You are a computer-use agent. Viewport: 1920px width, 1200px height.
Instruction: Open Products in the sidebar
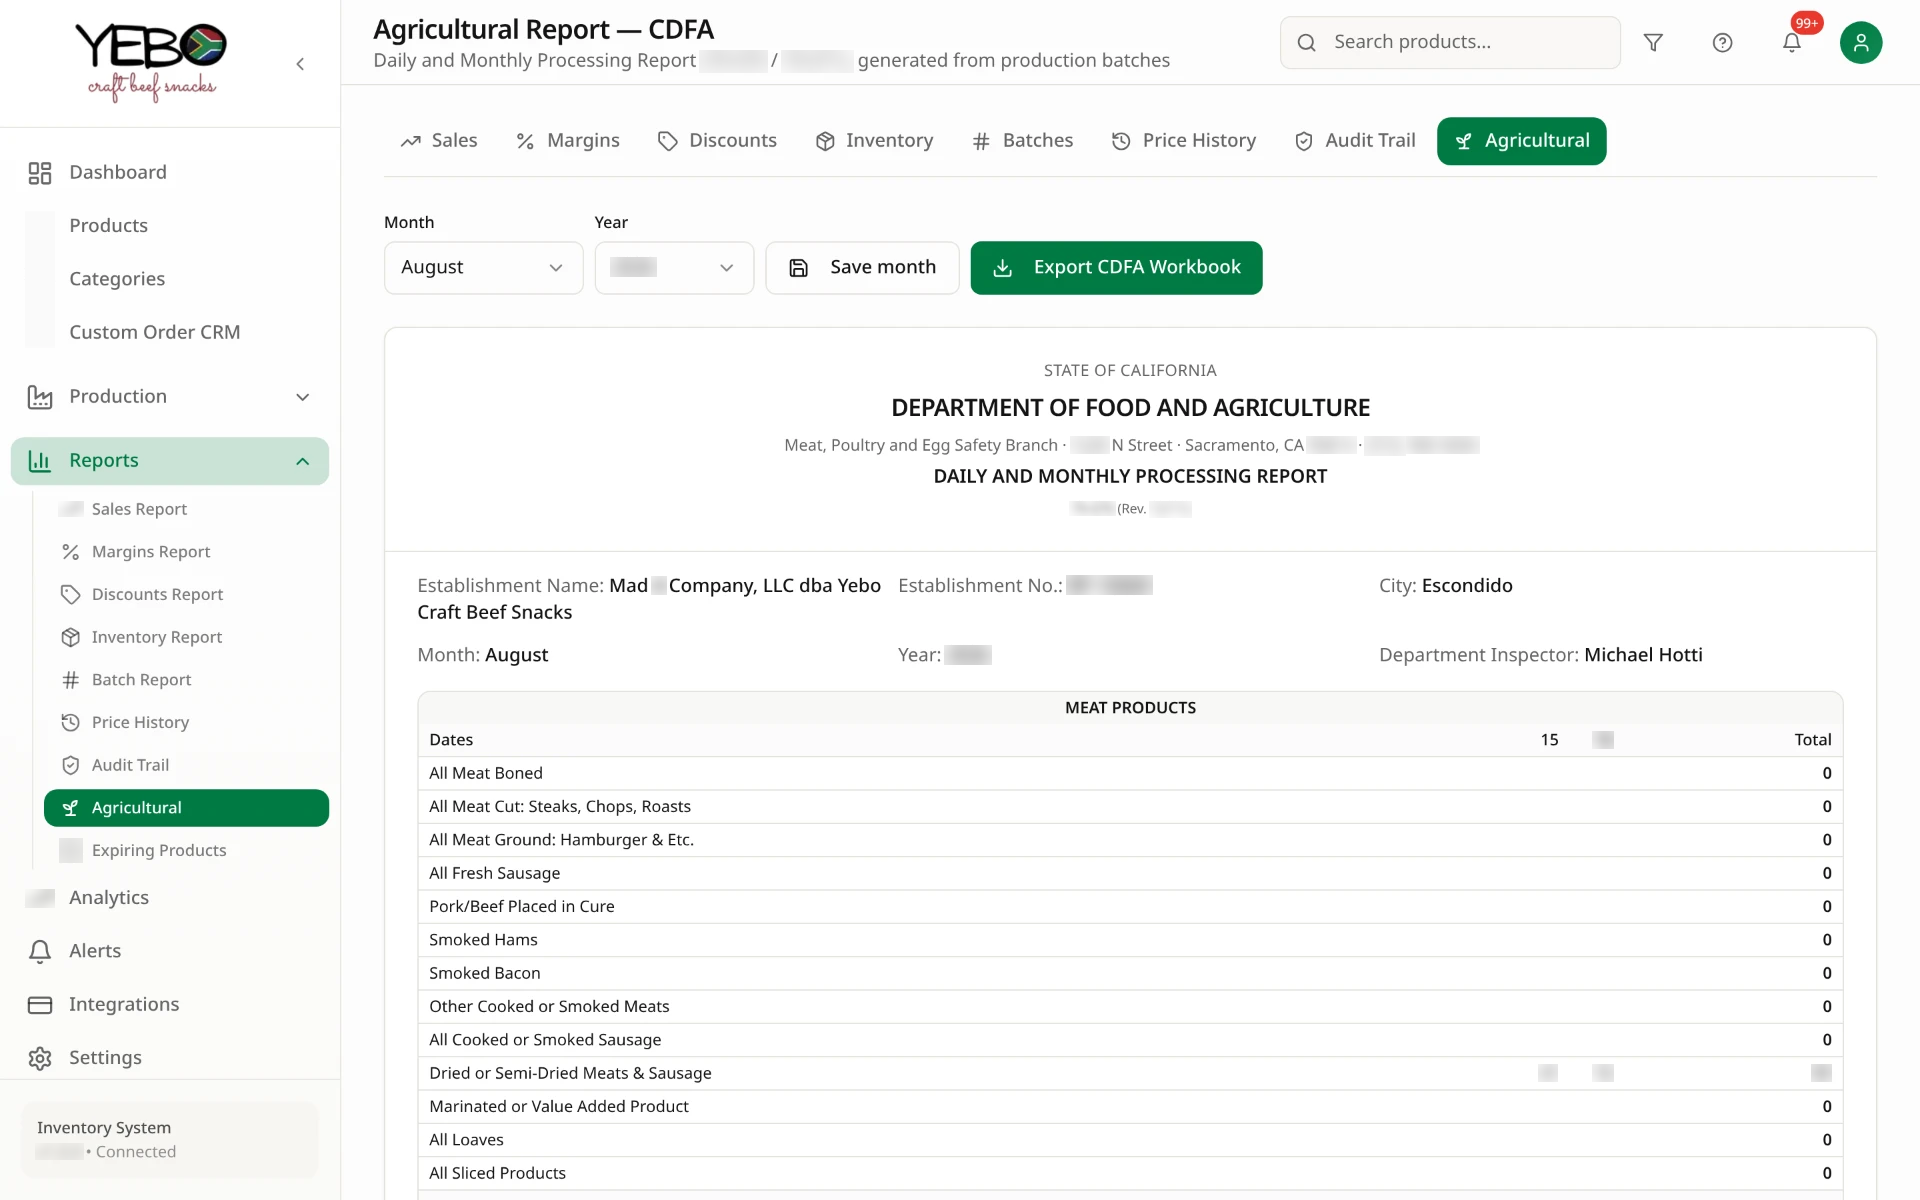pos(108,226)
